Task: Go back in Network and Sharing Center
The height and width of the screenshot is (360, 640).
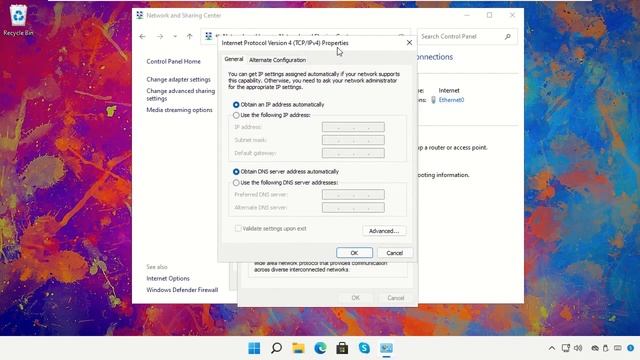Action: (x=142, y=36)
